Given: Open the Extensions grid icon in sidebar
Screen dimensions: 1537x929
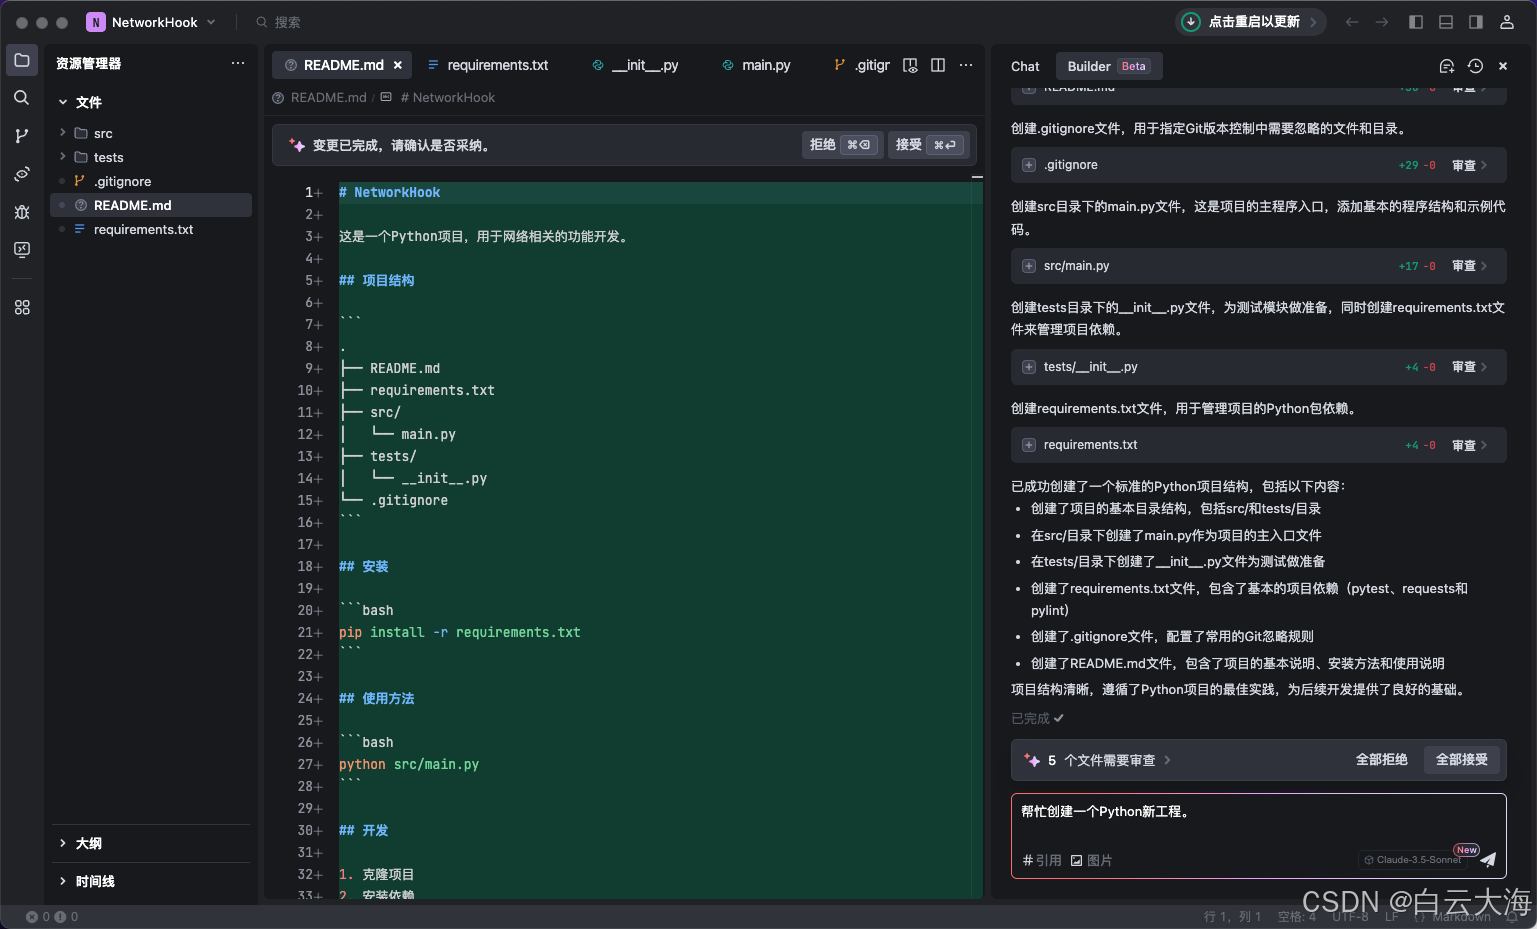Looking at the screenshot, I should point(22,307).
